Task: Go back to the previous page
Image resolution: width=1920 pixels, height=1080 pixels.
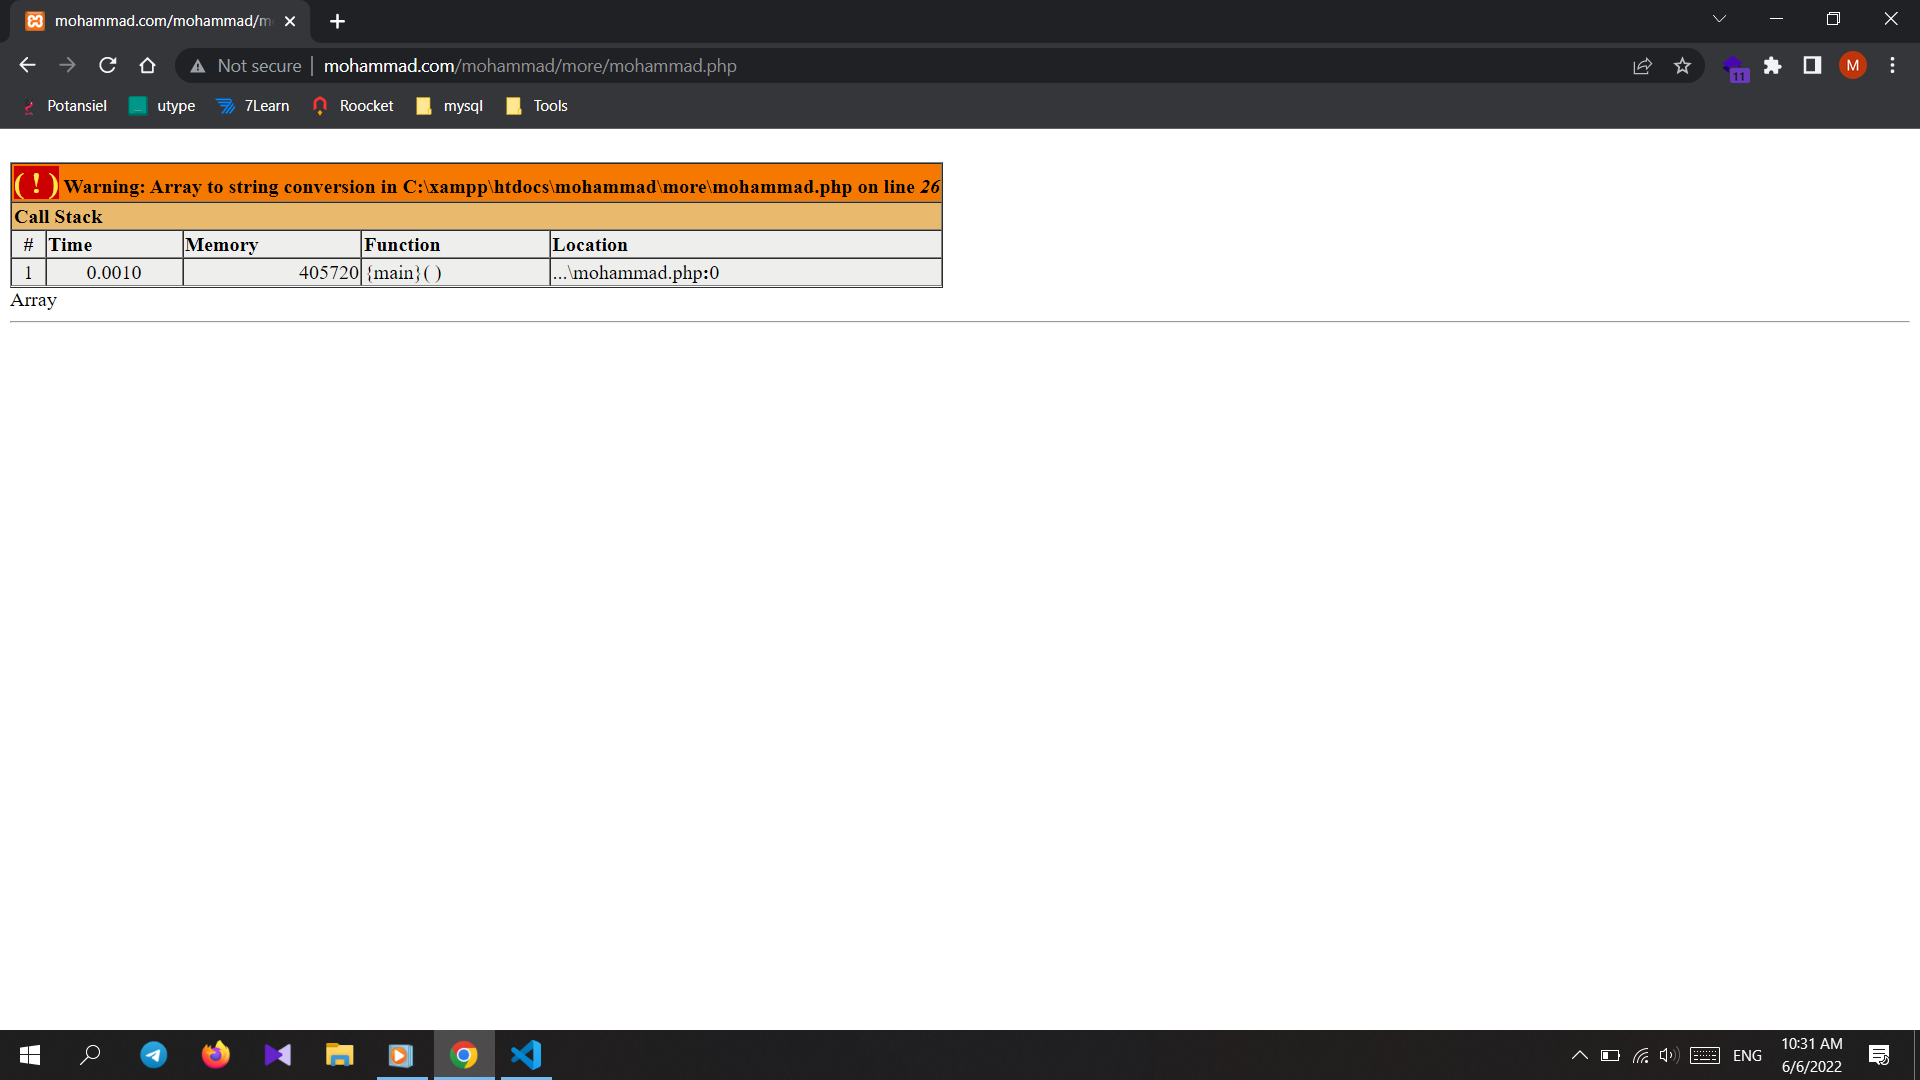Action: 27,65
